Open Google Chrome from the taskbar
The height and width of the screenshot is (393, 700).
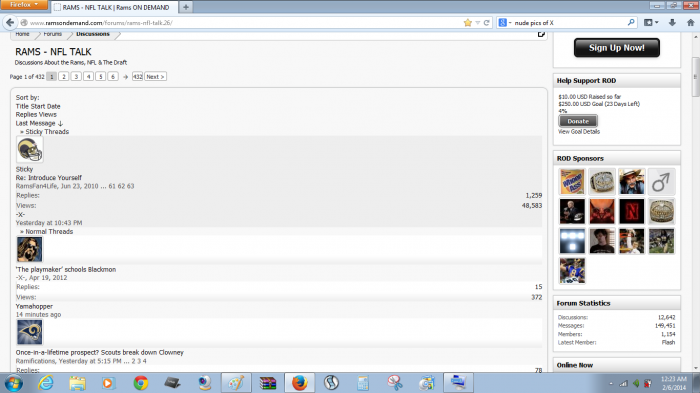[141, 383]
